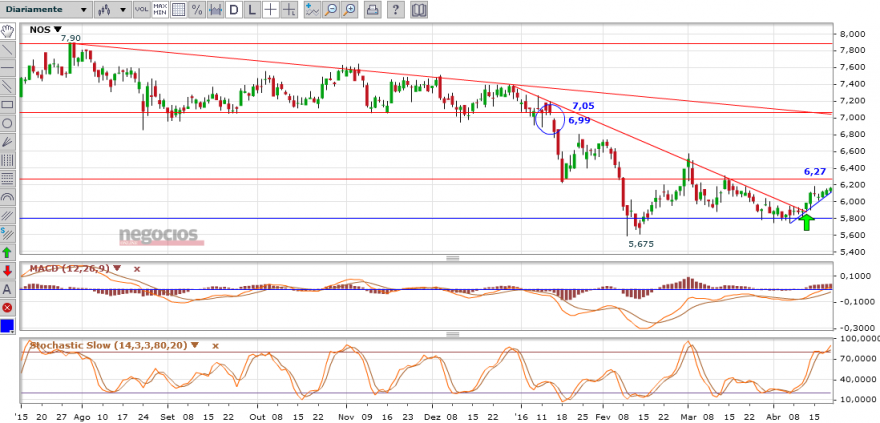The height and width of the screenshot is (423, 880).
Task: Select the rectangle drawing tool
Action: (x=7, y=104)
